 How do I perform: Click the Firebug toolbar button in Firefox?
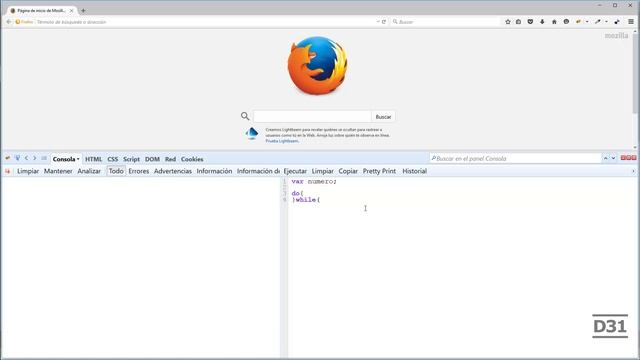coord(578,22)
